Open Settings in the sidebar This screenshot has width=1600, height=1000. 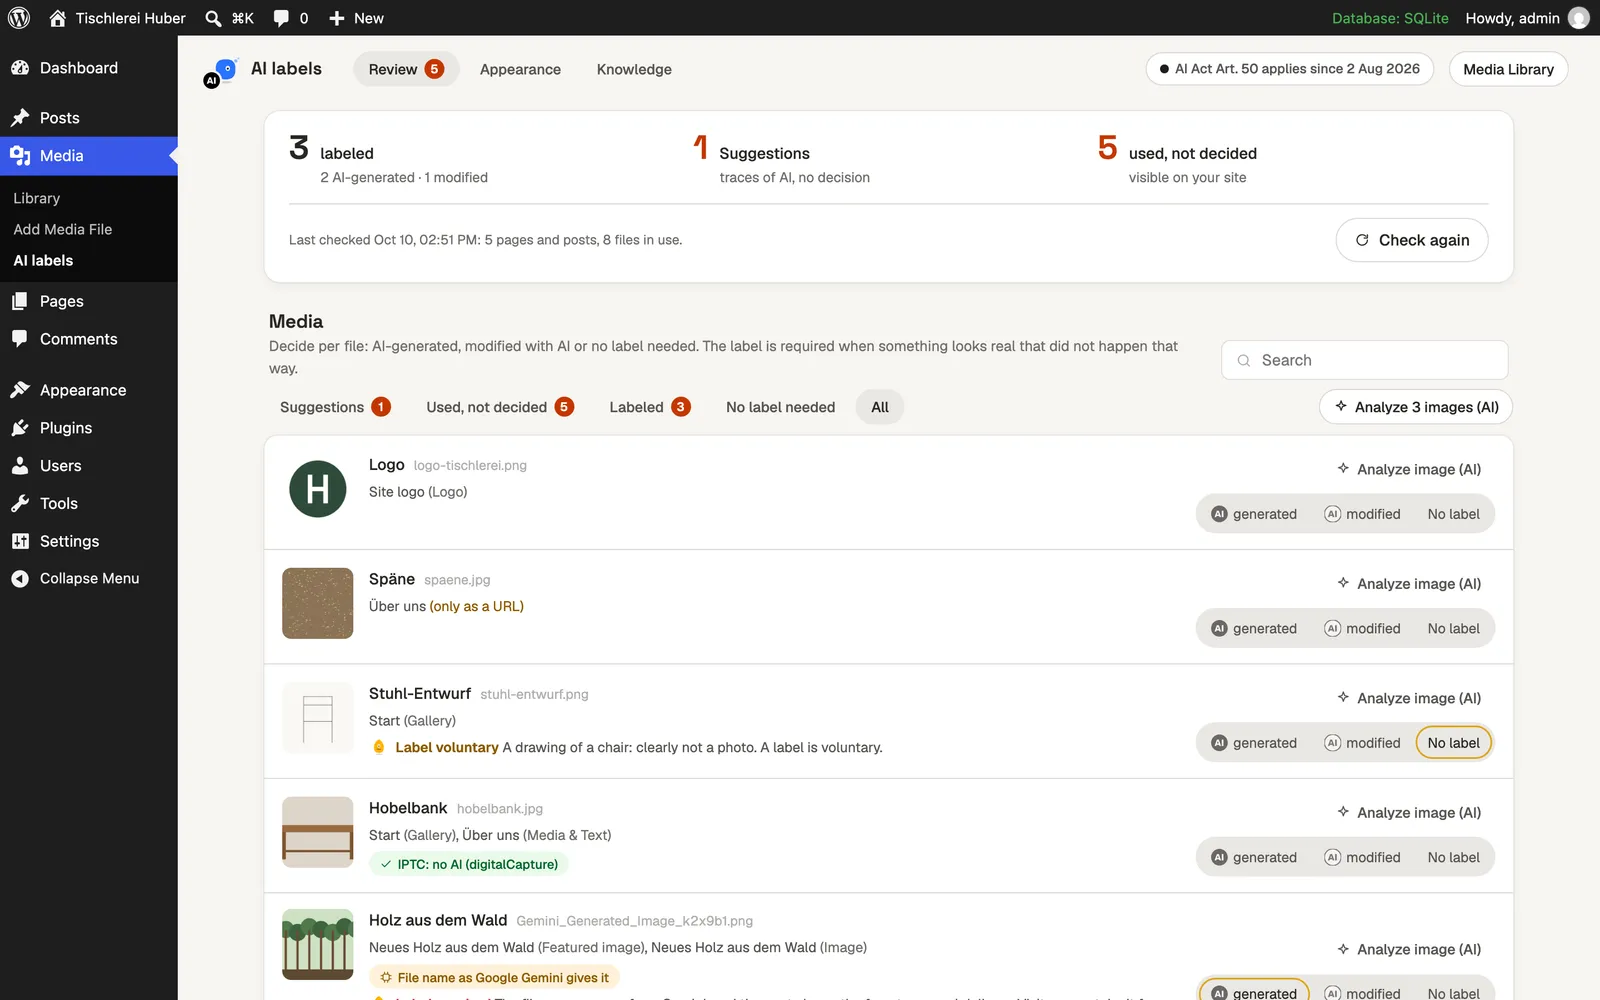point(89,541)
